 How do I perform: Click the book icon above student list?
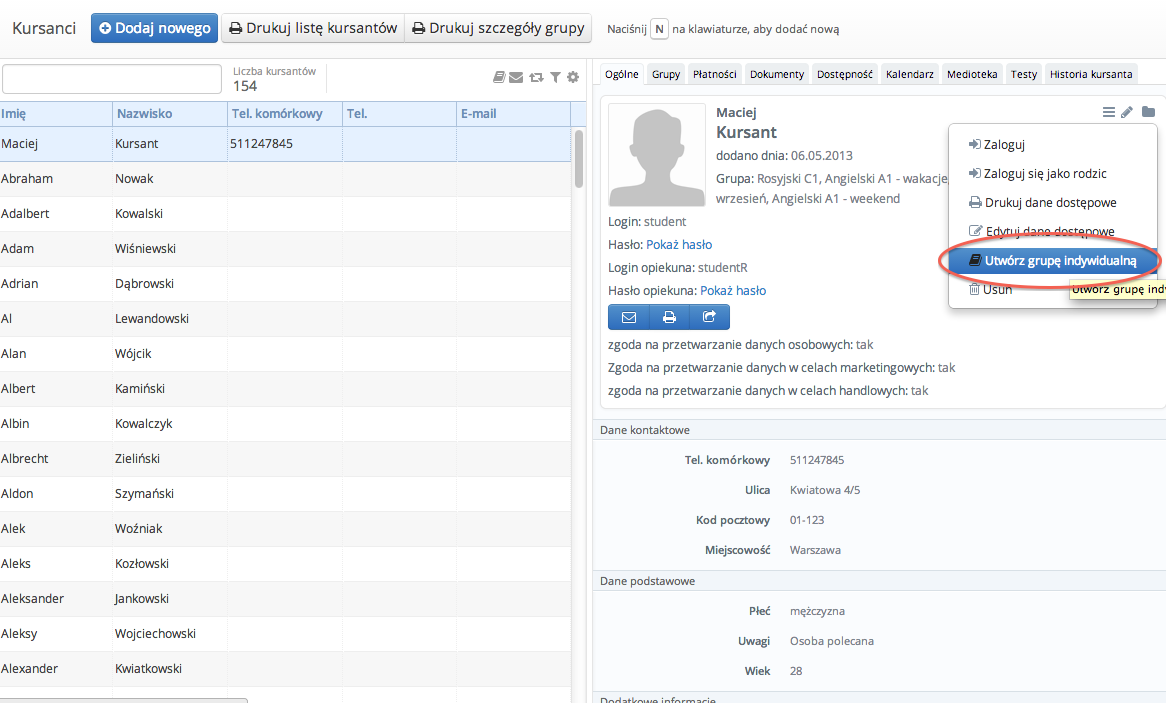[x=500, y=78]
